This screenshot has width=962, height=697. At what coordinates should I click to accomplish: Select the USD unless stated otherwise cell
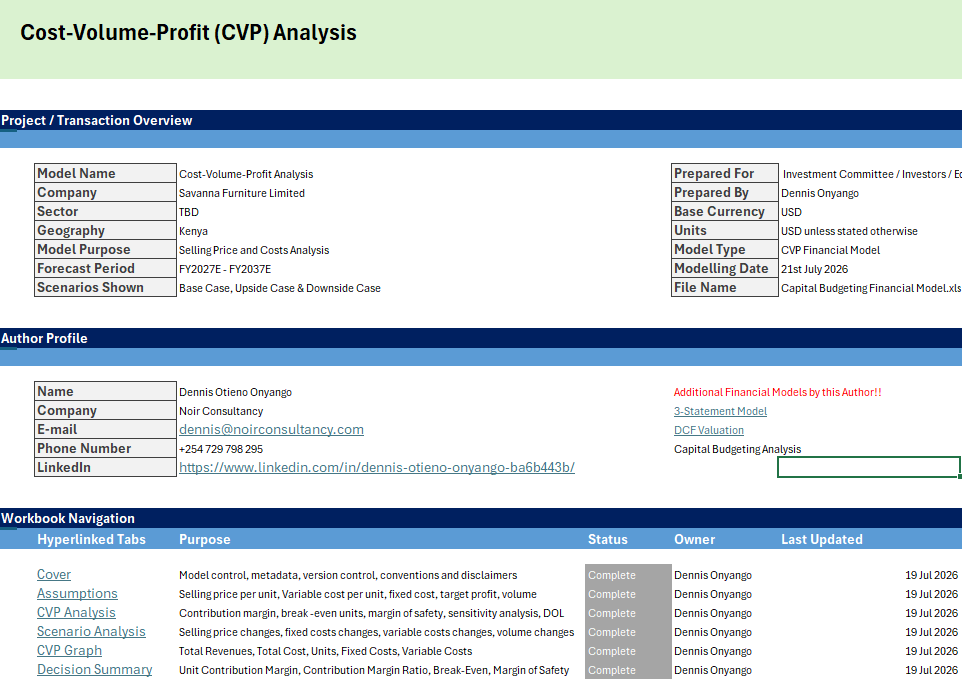(849, 231)
